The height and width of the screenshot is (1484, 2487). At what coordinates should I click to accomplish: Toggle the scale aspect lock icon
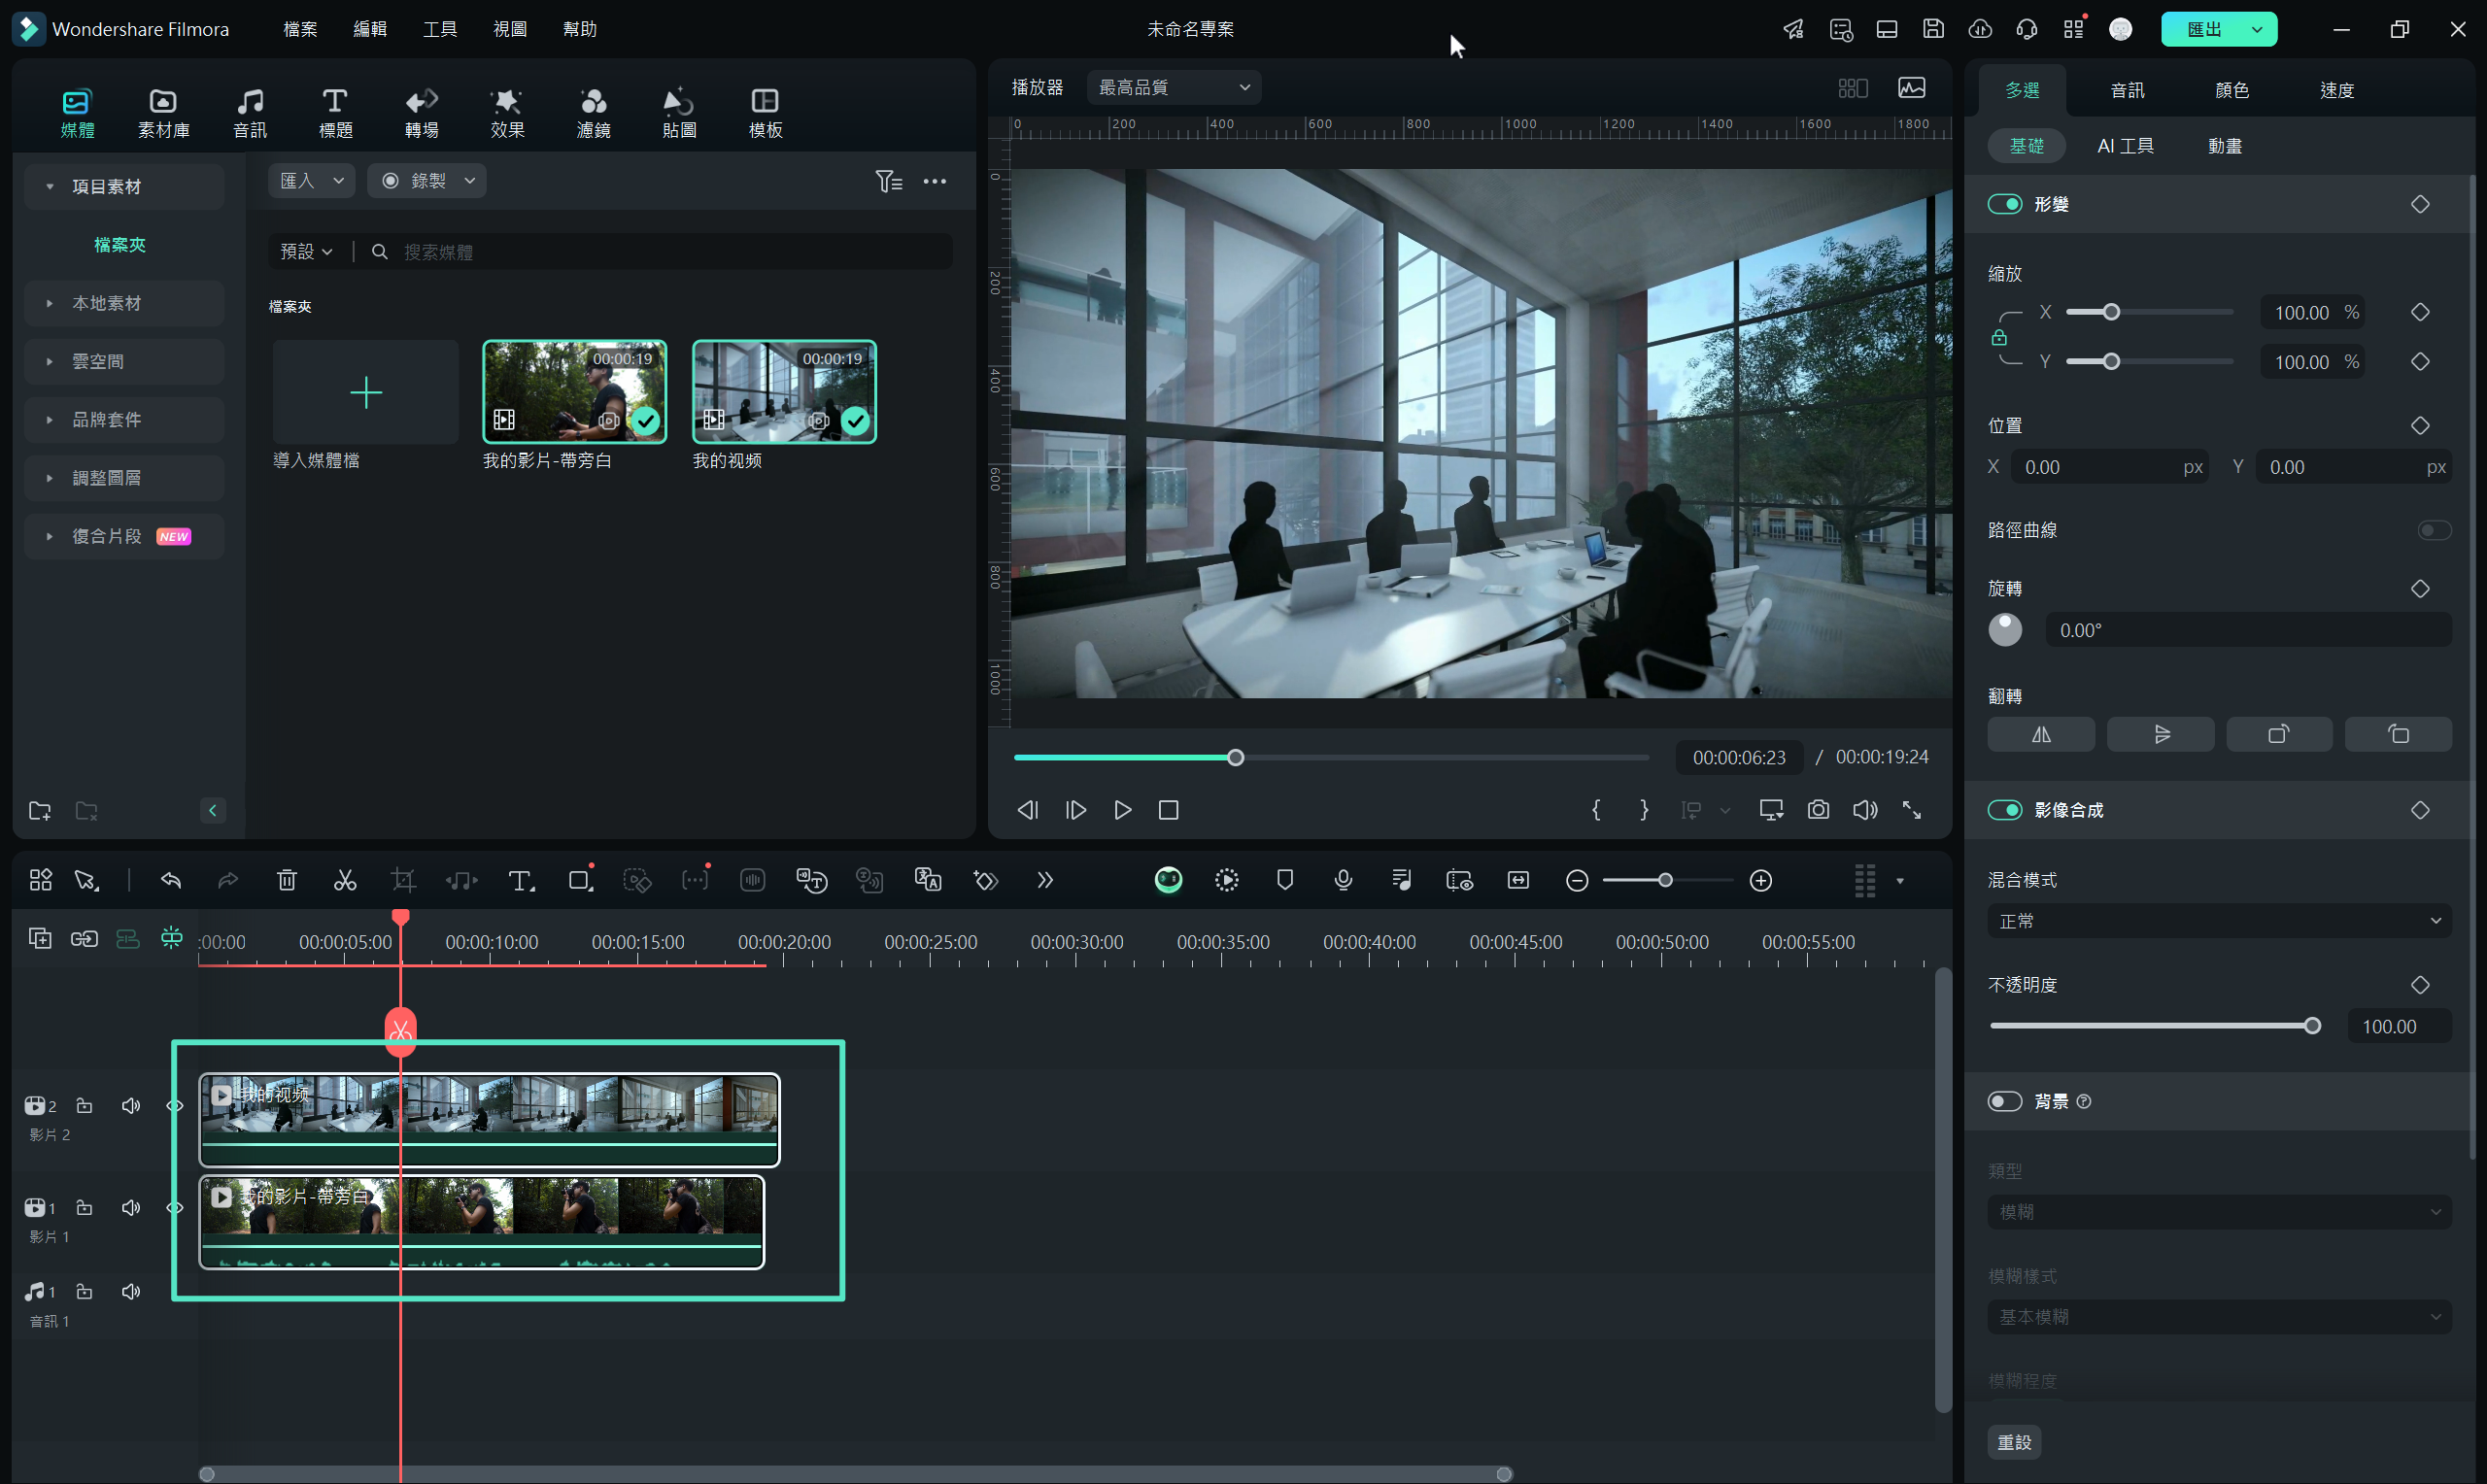(x=1999, y=338)
